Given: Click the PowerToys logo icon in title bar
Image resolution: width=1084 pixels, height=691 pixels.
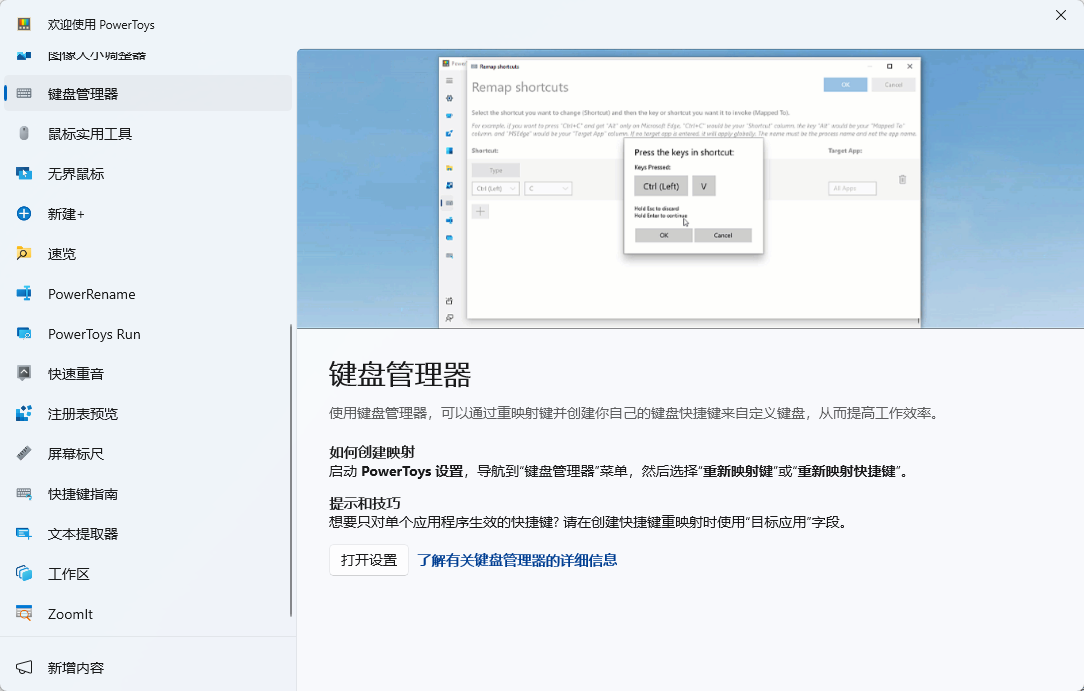Looking at the screenshot, I should [x=24, y=24].
